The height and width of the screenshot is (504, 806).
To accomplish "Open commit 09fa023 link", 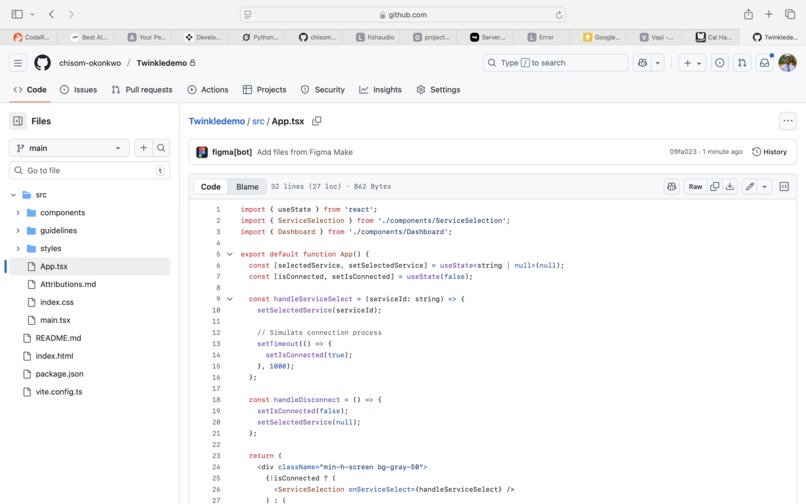I will (683, 152).
